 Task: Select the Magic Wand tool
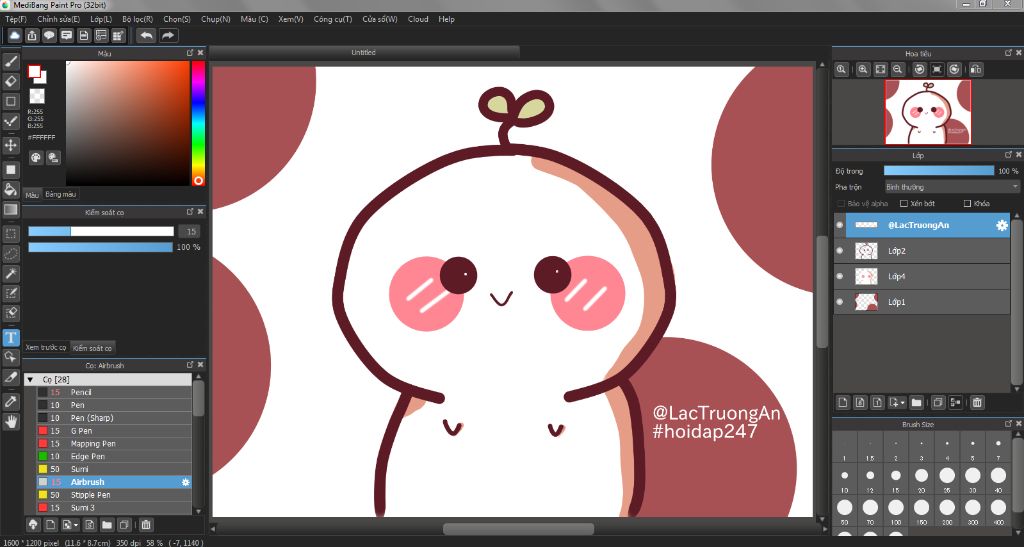coord(10,274)
